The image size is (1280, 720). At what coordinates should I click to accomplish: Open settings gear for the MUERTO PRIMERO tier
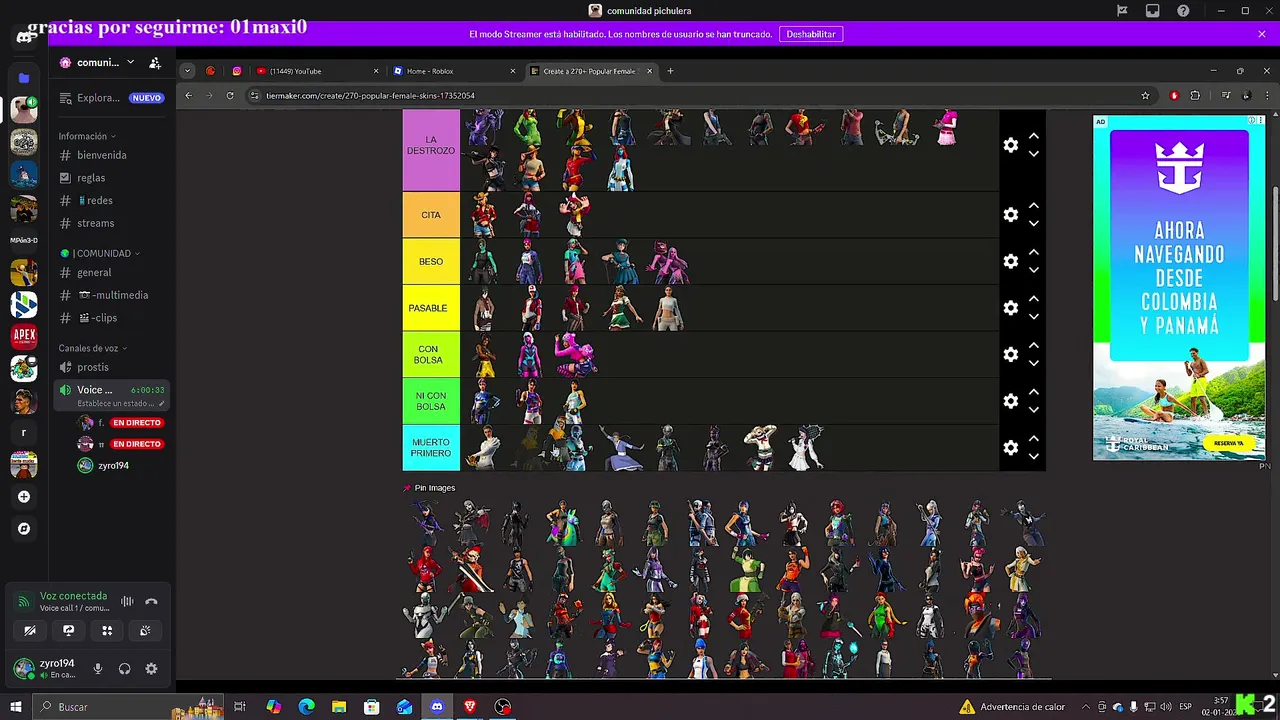coord(1011,448)
